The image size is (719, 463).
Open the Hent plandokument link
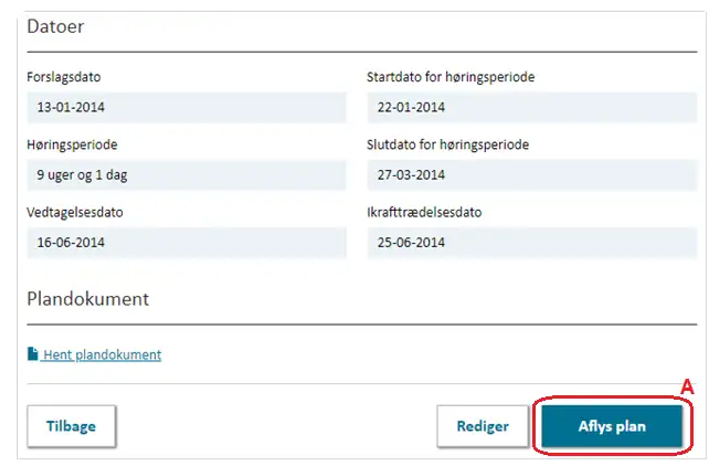(102, 355)
